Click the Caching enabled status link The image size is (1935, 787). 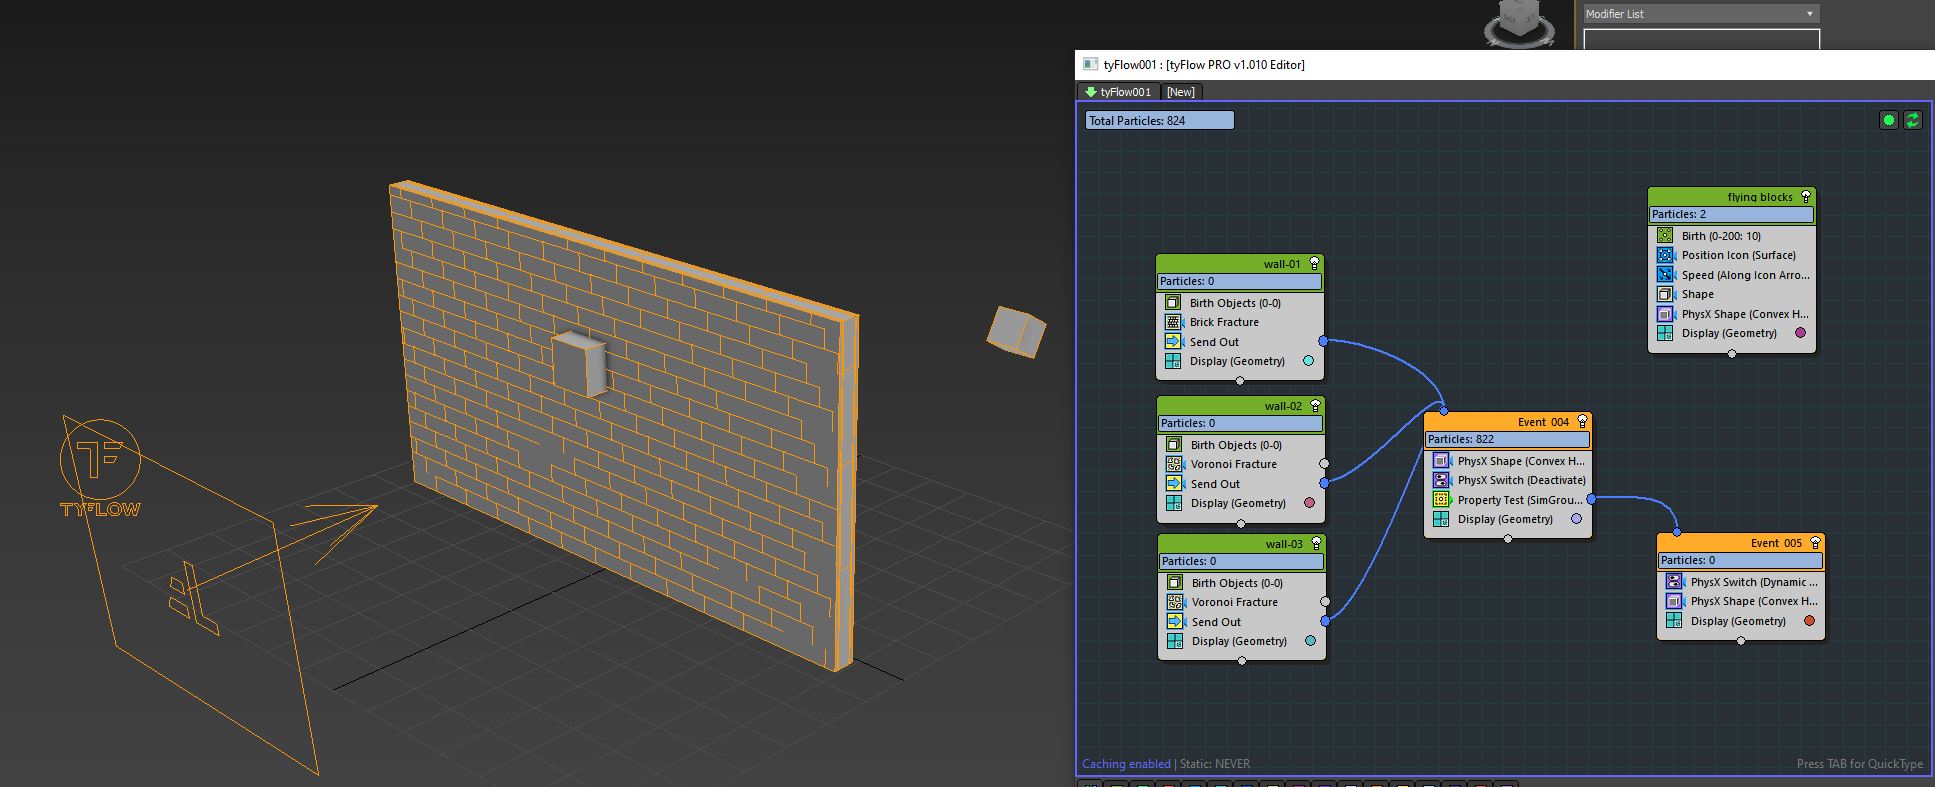[1126, 764]
